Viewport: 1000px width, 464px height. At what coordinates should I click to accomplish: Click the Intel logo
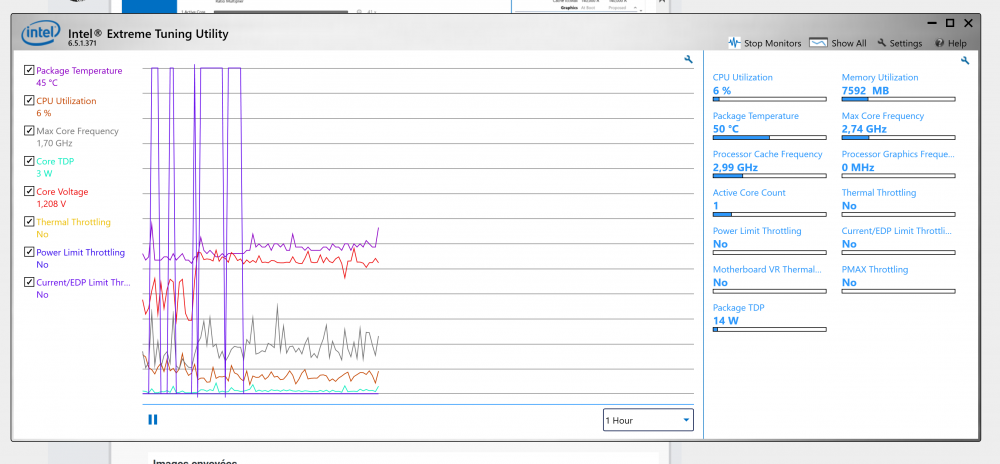41,33
